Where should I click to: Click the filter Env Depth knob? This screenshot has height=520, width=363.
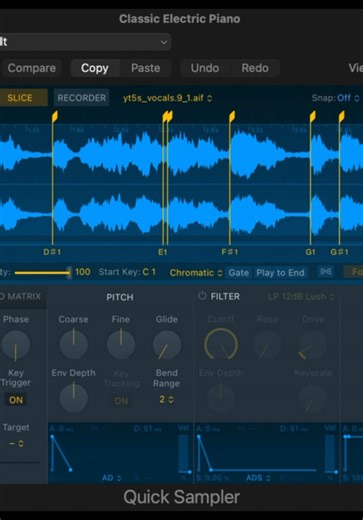[x=221, y=398]
